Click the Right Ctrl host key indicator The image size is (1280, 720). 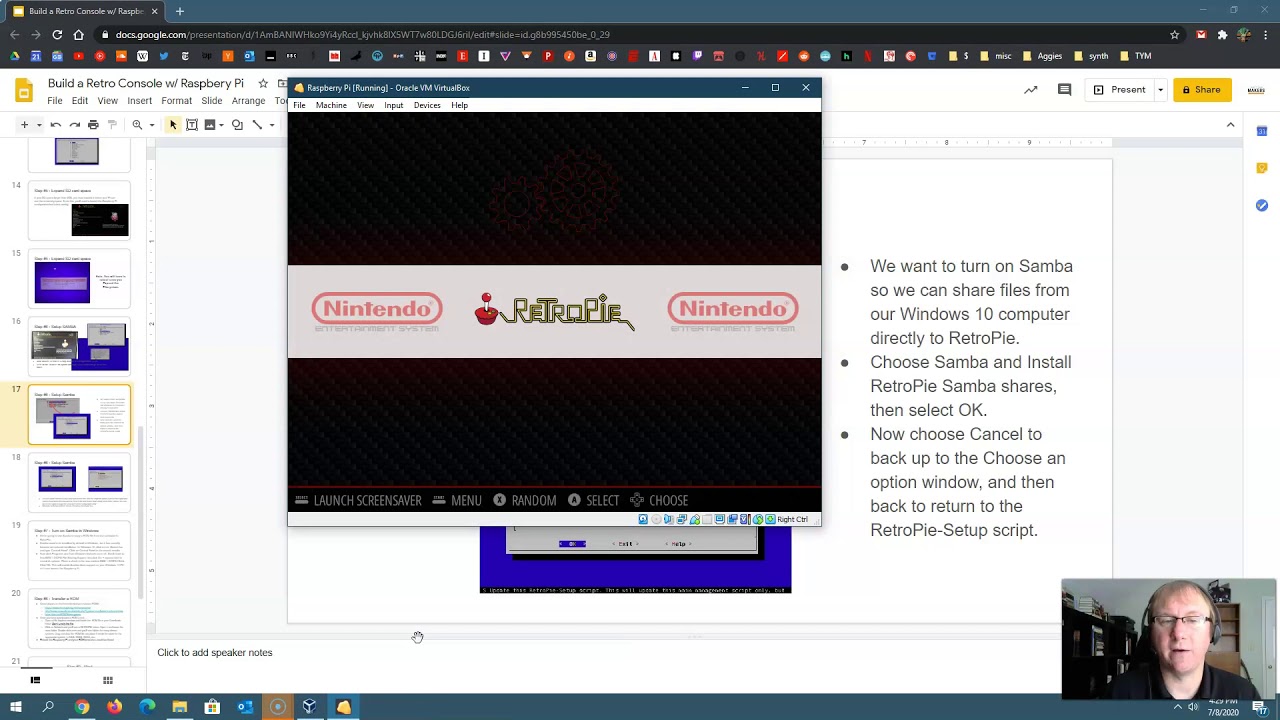point(792,519)
